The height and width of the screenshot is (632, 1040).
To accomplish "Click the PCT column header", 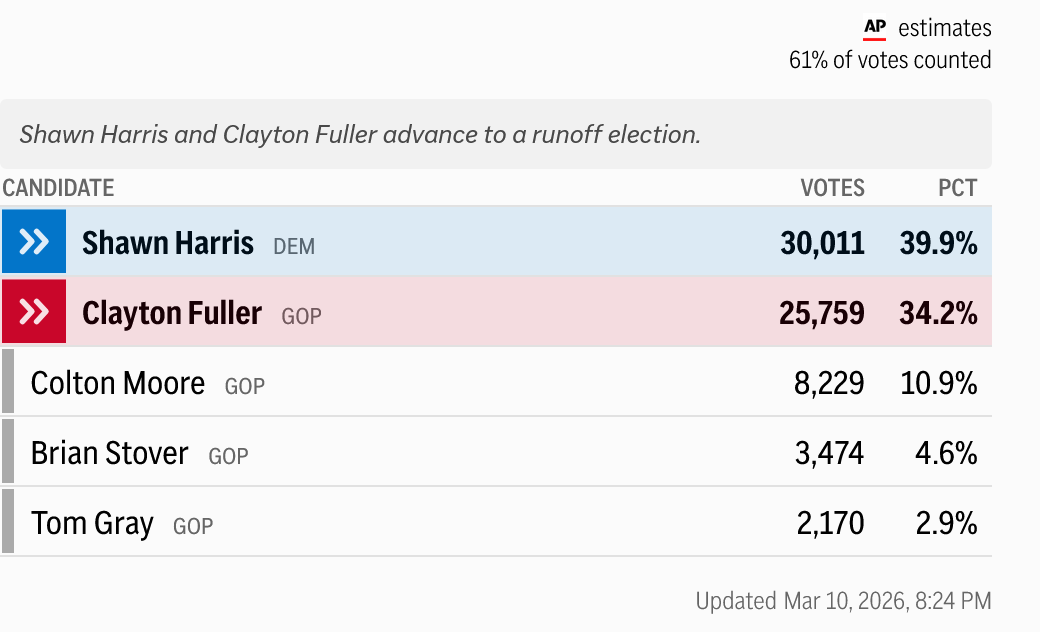I will (x=957, y=188).
